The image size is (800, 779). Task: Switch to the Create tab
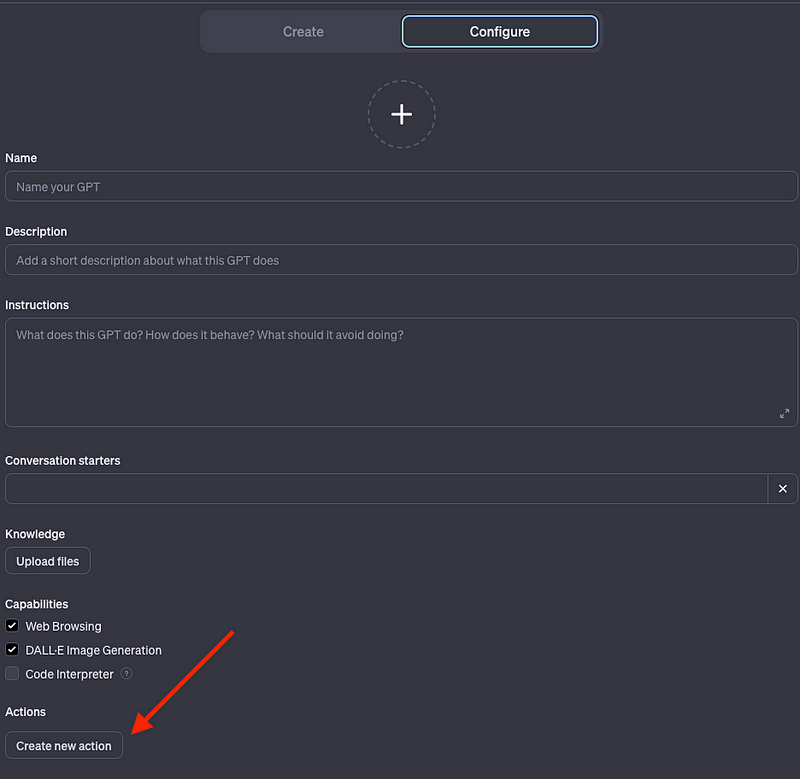pos(302,31)
